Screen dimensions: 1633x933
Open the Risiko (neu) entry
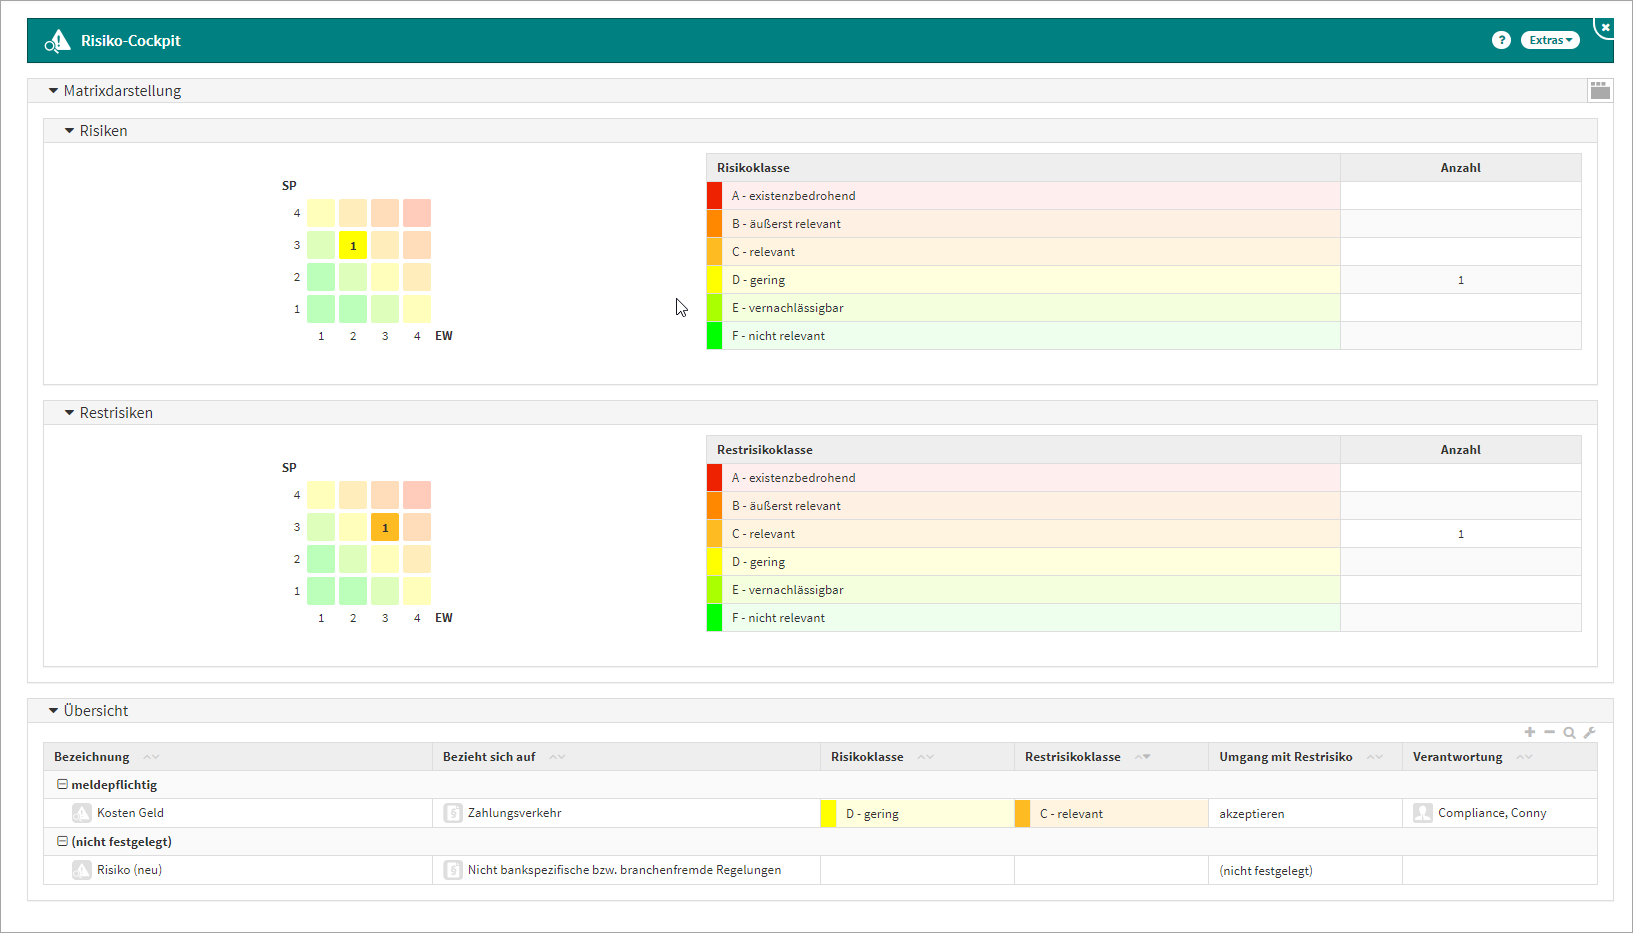pyautogui.click(x=129, y=870)
